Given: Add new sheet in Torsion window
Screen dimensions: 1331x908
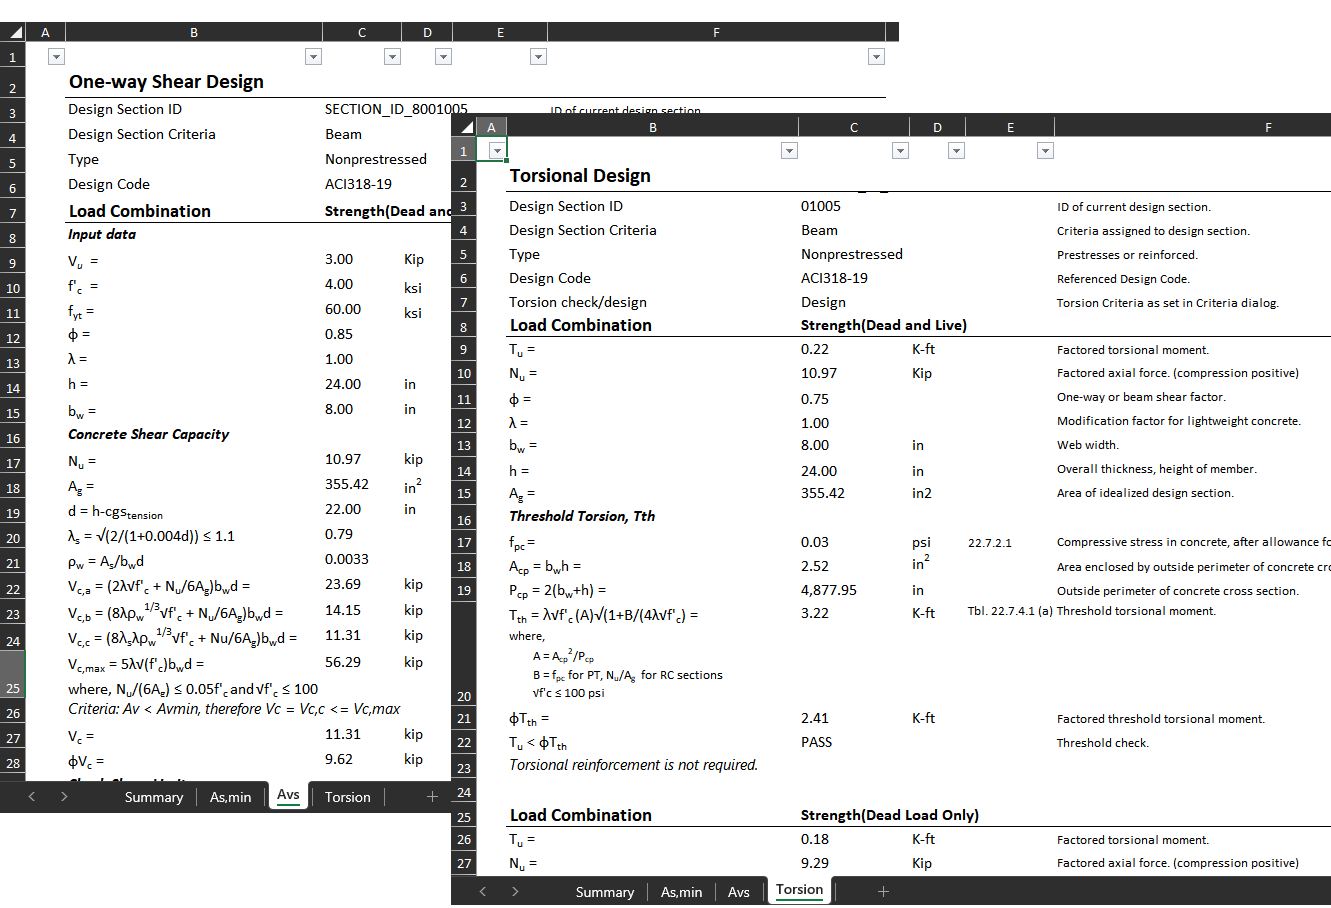Looking at the screenshot, I should point(883,892).
